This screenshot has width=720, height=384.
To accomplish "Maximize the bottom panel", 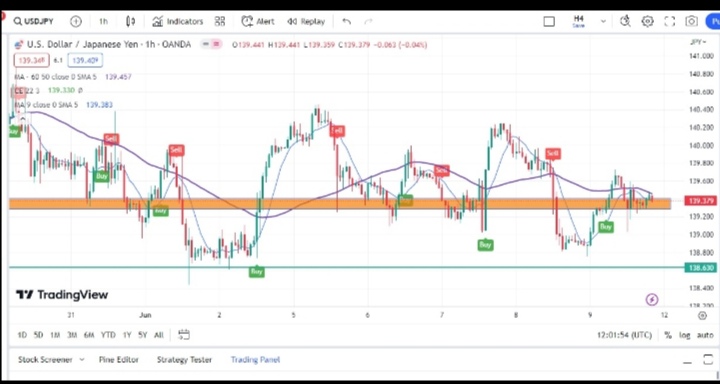I will (709, 359).
